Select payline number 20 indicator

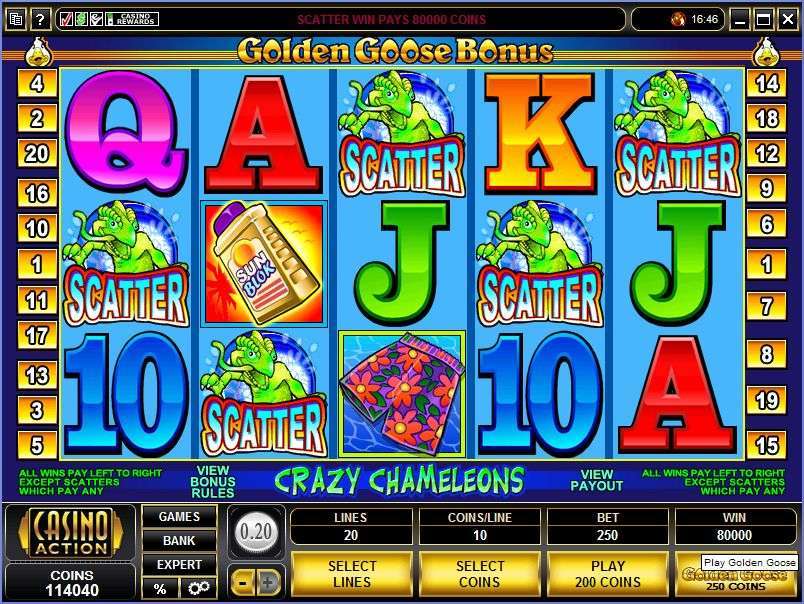click(37, 153)
